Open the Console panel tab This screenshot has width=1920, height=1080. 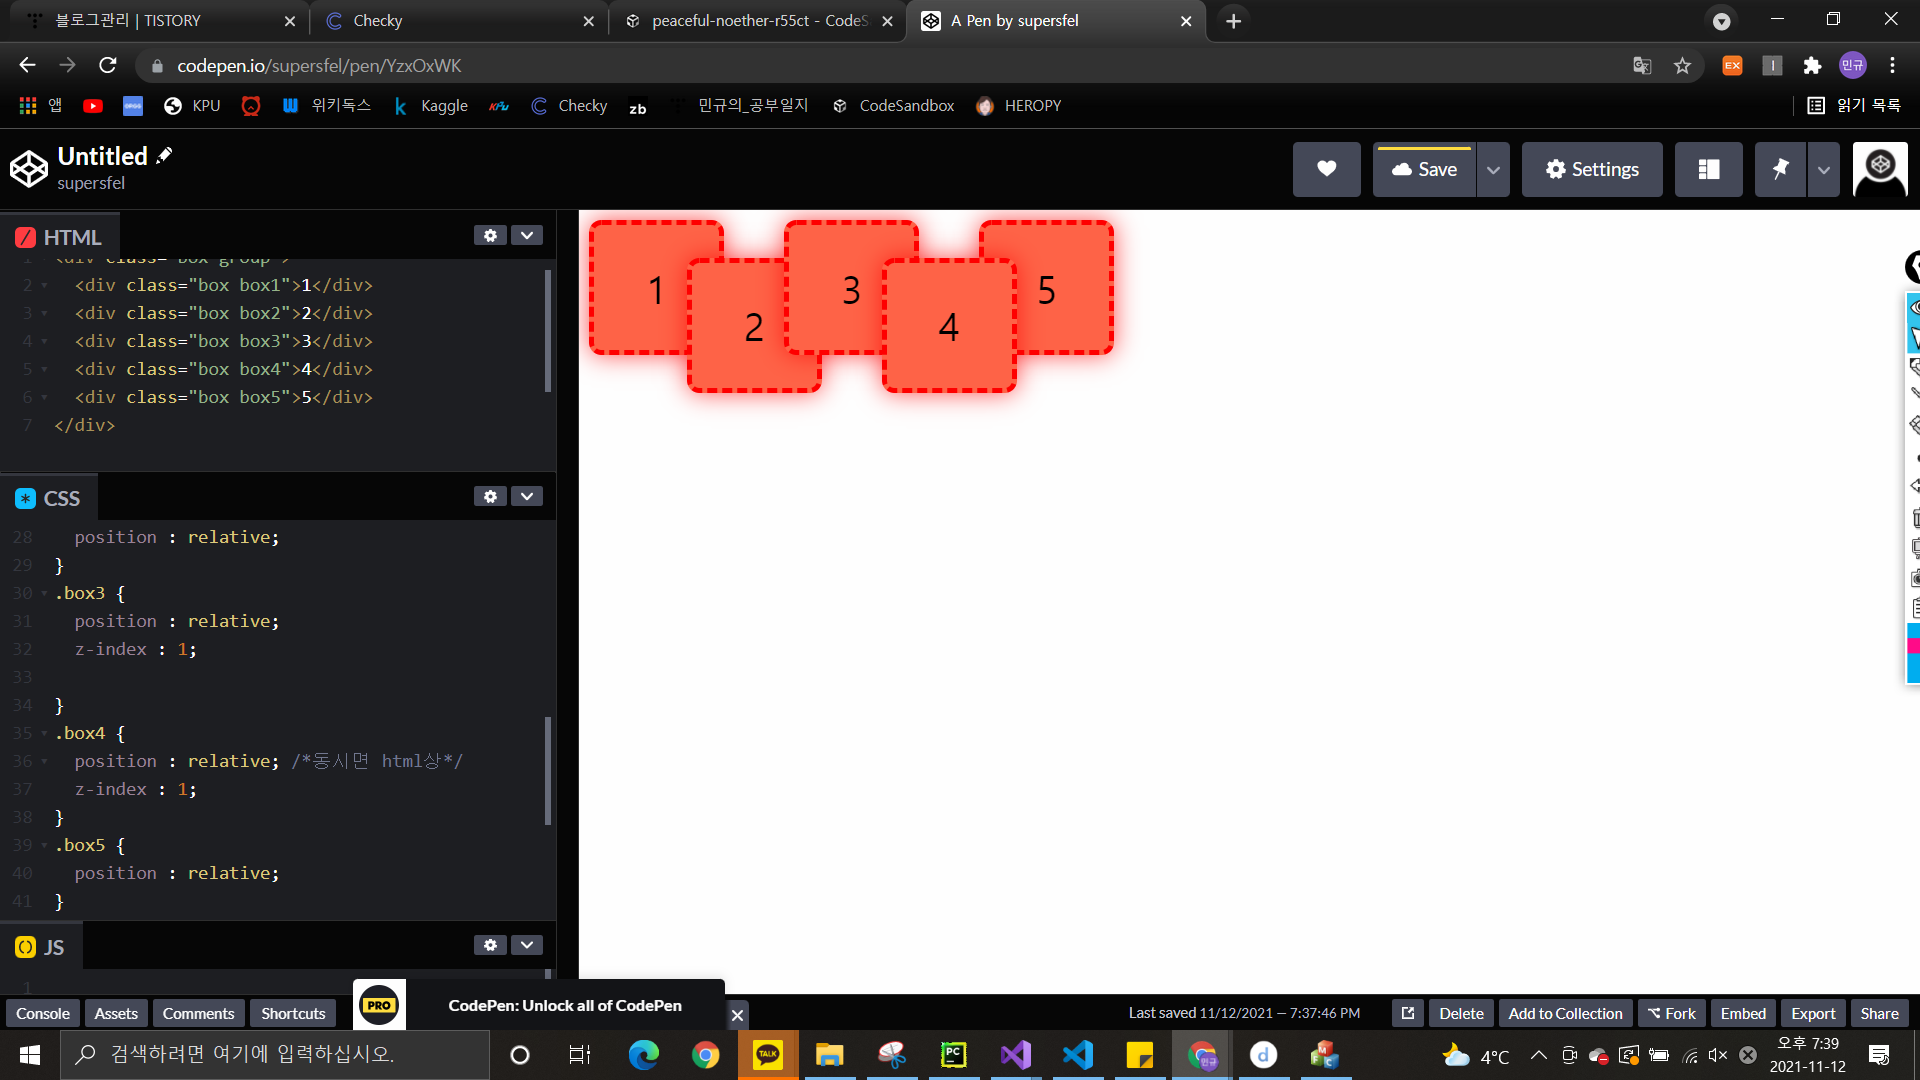[x=43, y=1013]
